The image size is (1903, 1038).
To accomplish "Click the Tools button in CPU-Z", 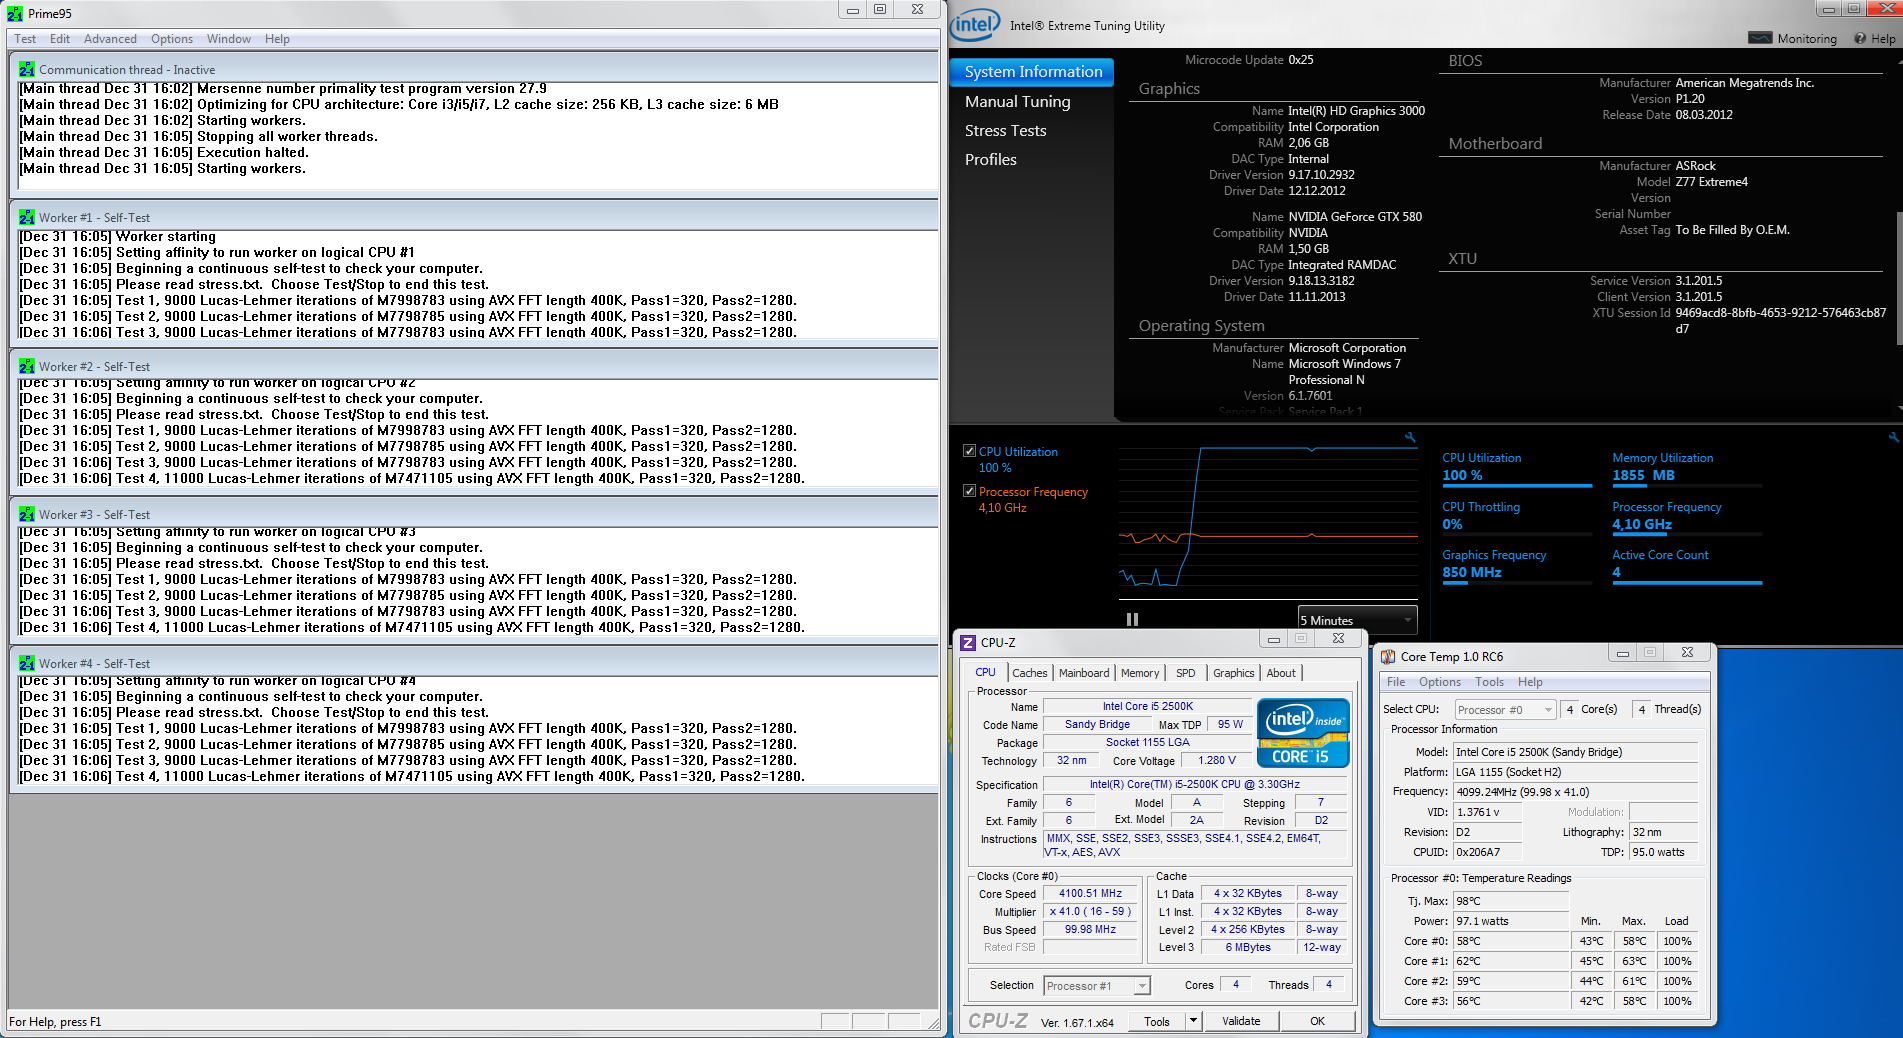I will coord(1157,1021).
